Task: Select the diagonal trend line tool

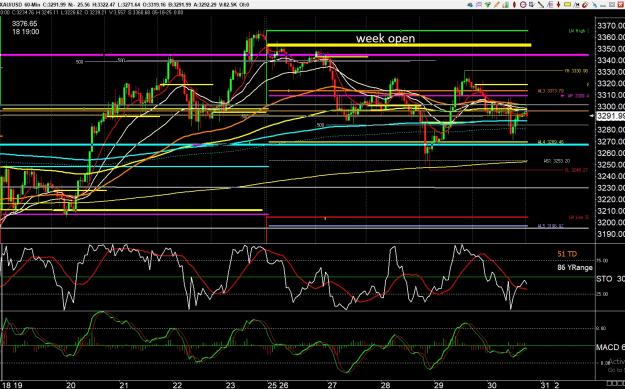Action: [x=541, y=5]
